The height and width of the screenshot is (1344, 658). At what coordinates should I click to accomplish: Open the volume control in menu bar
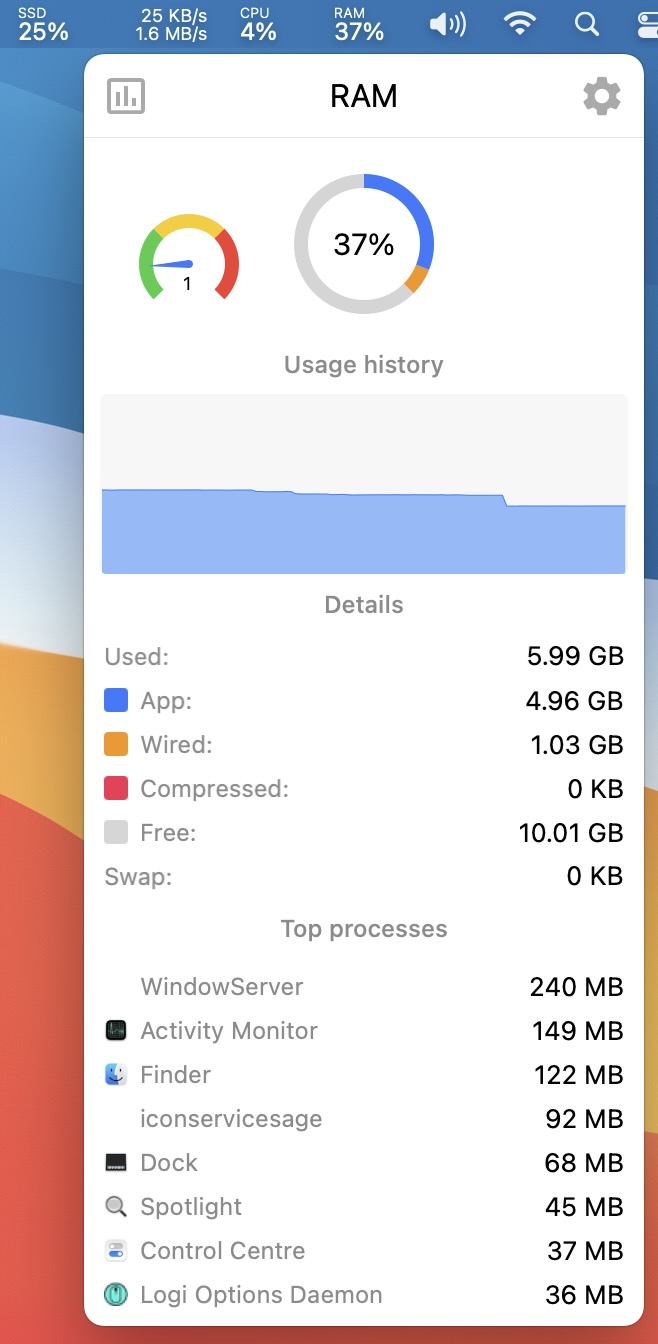447,24
